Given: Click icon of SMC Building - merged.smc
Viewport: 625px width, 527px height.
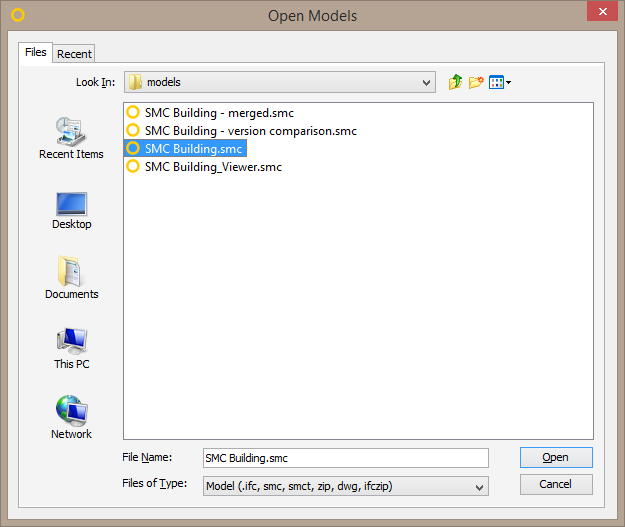Looking at the screenshot, I should 133,112.
